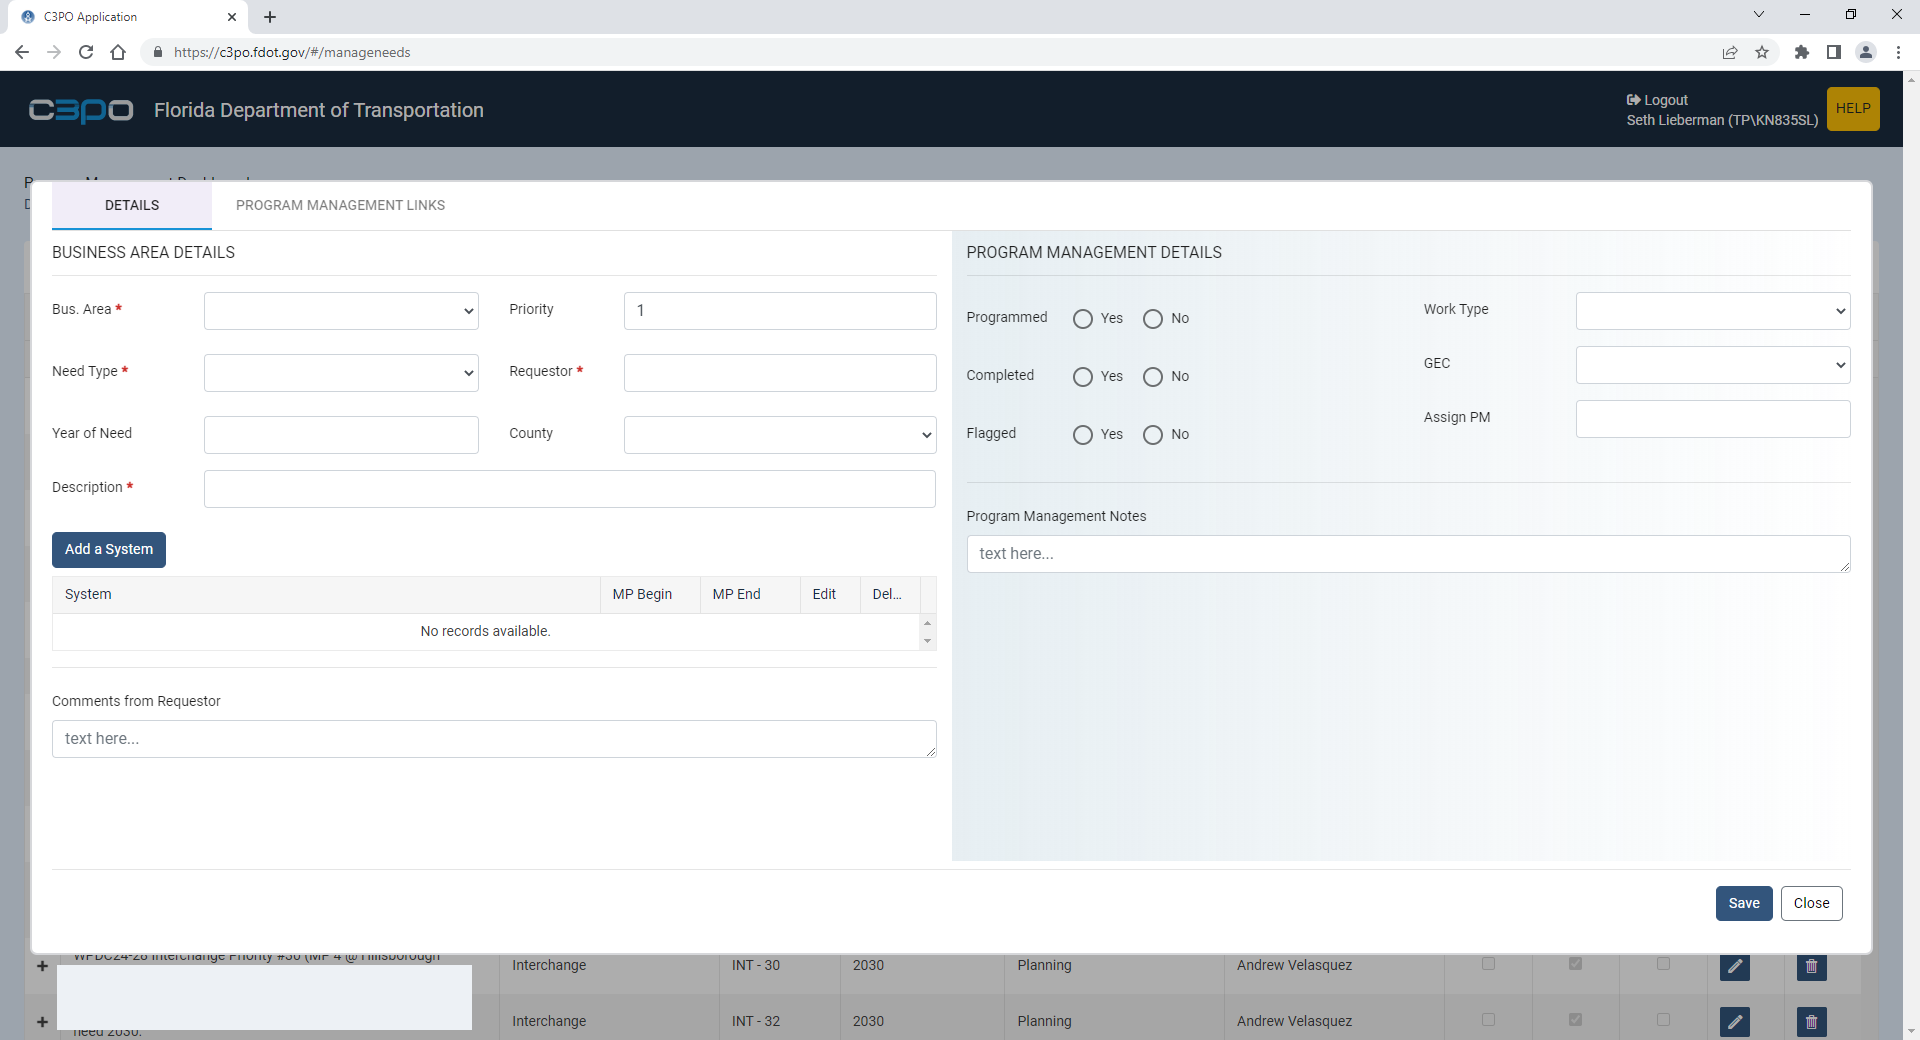Switch to Program Management Links tab
Image resolution: width=1920 pixels, height=1040 pixels.
(x=340, y=205)
